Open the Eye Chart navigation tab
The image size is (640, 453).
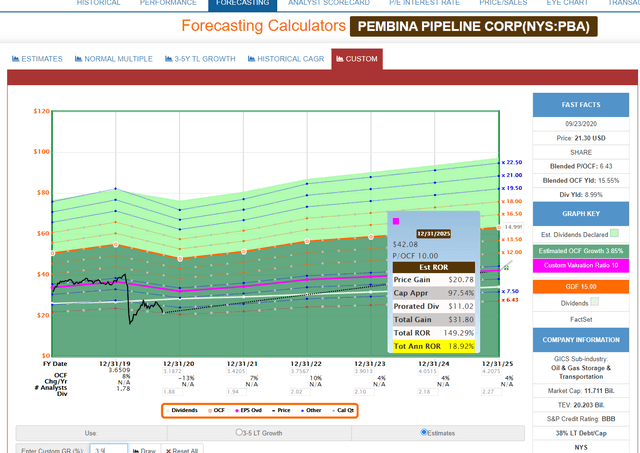tap(567, 3)
